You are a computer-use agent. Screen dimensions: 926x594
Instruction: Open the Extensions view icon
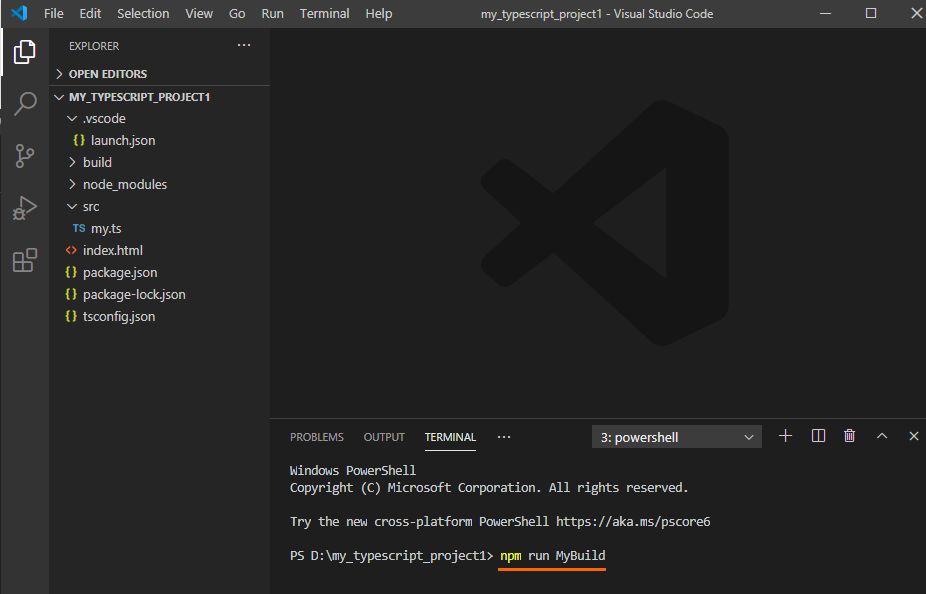(x=24, y=261)
